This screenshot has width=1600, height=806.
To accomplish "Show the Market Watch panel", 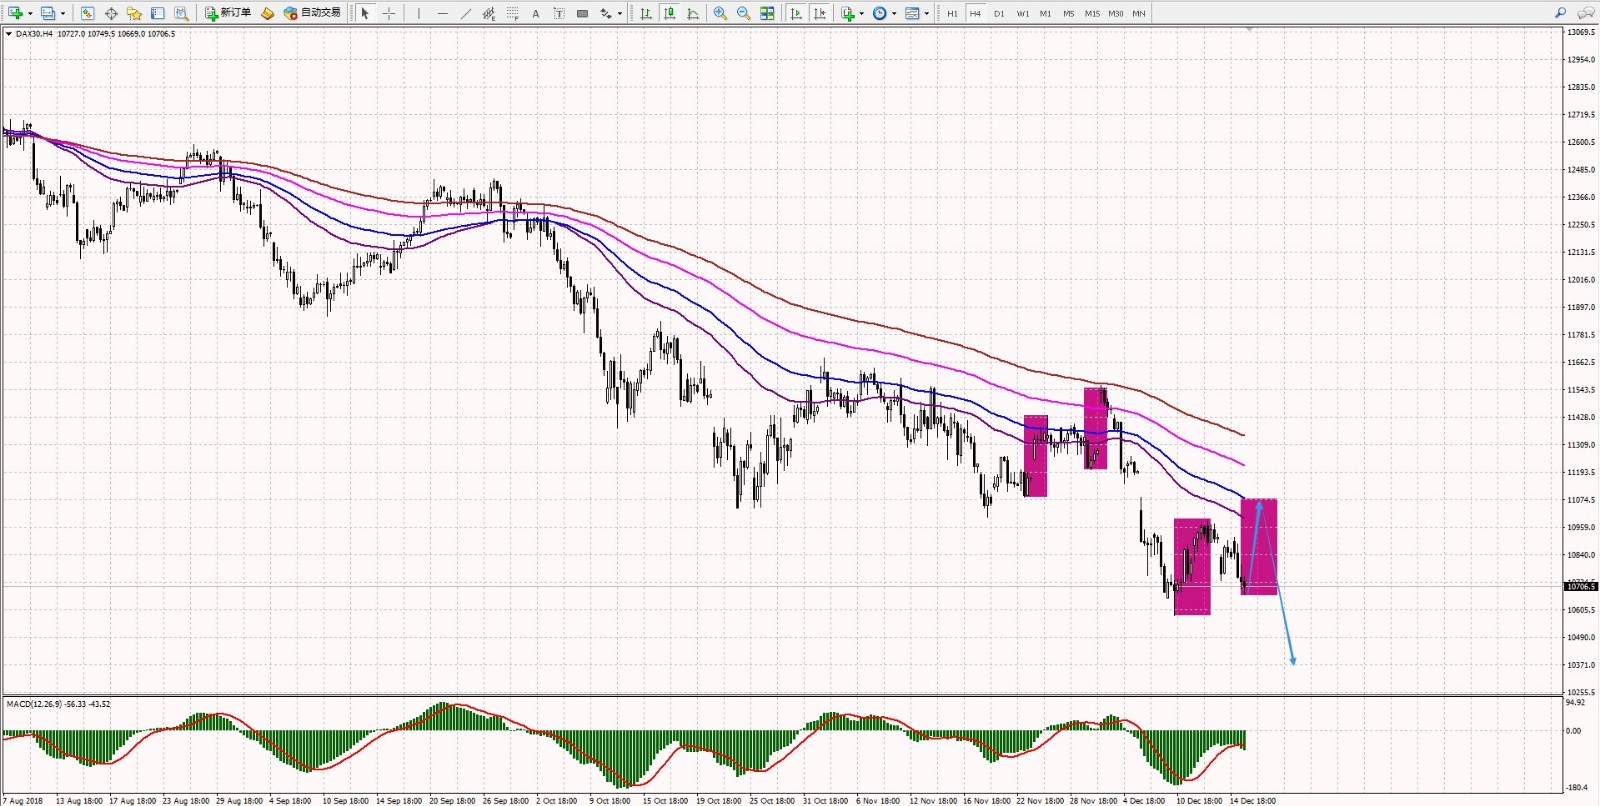I will coord(87,13).
